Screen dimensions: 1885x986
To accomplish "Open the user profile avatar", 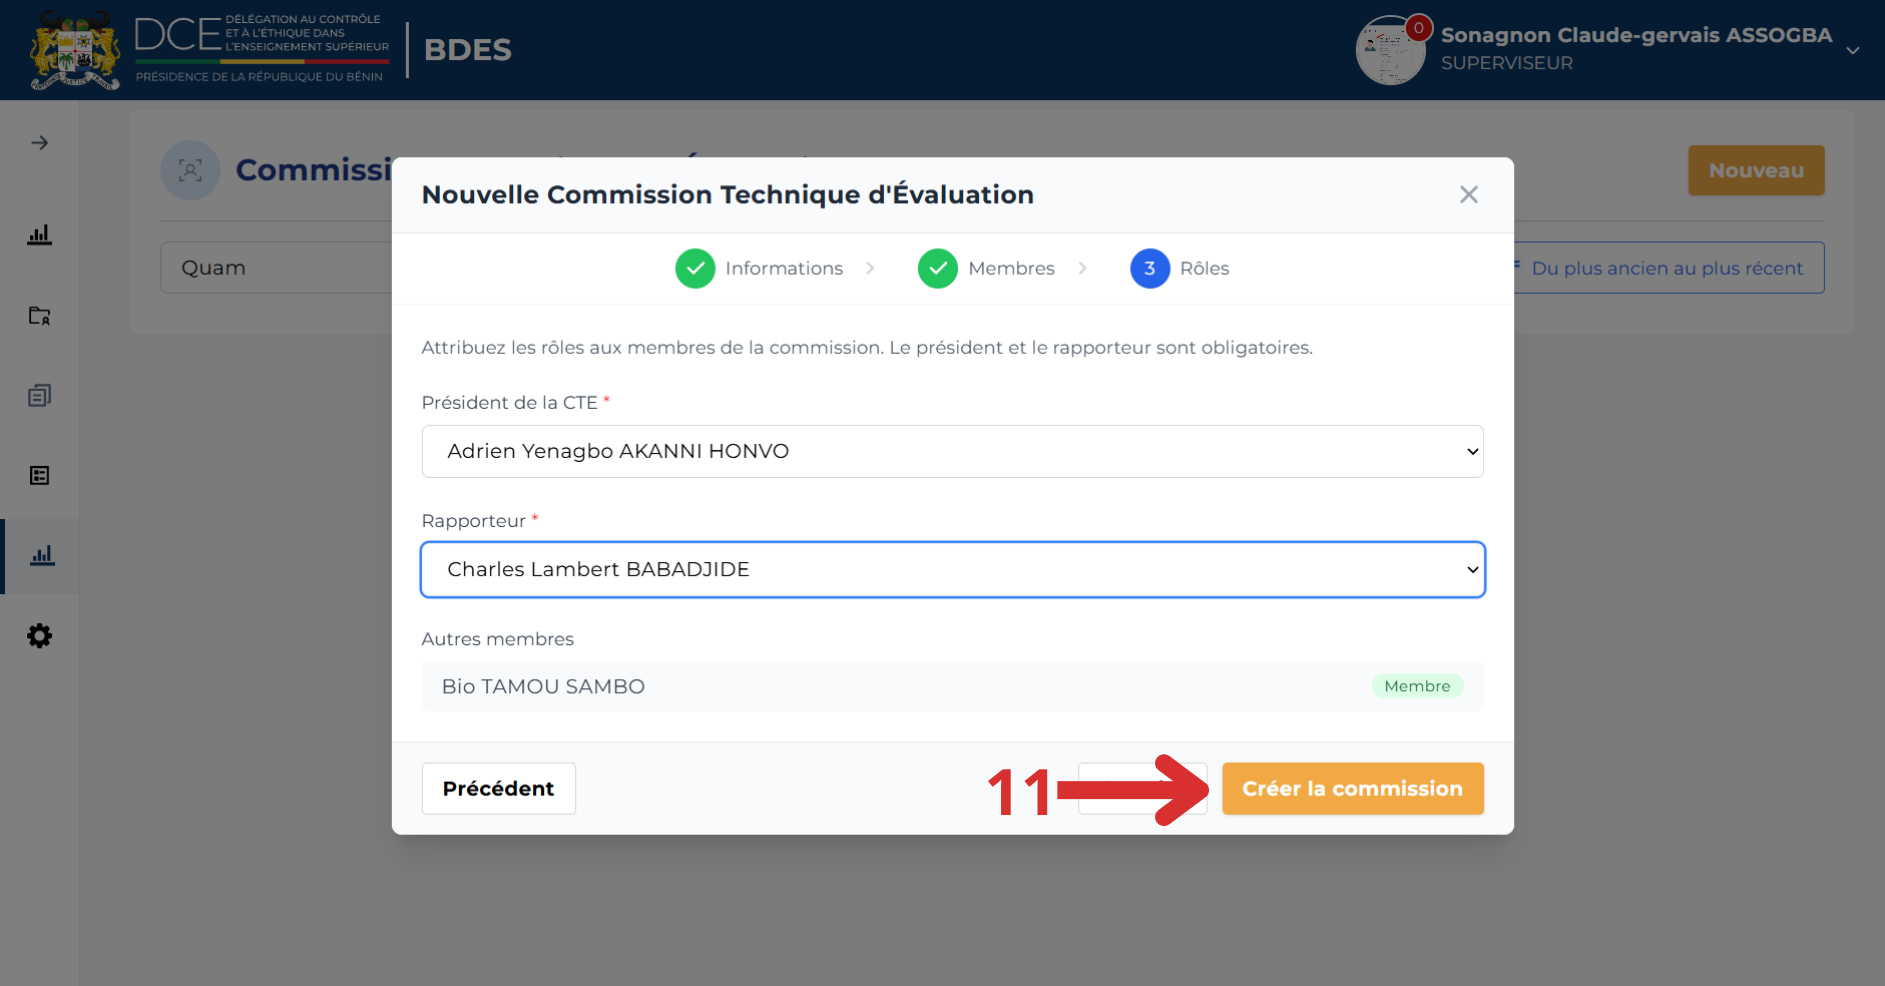I will point(1390,51).
